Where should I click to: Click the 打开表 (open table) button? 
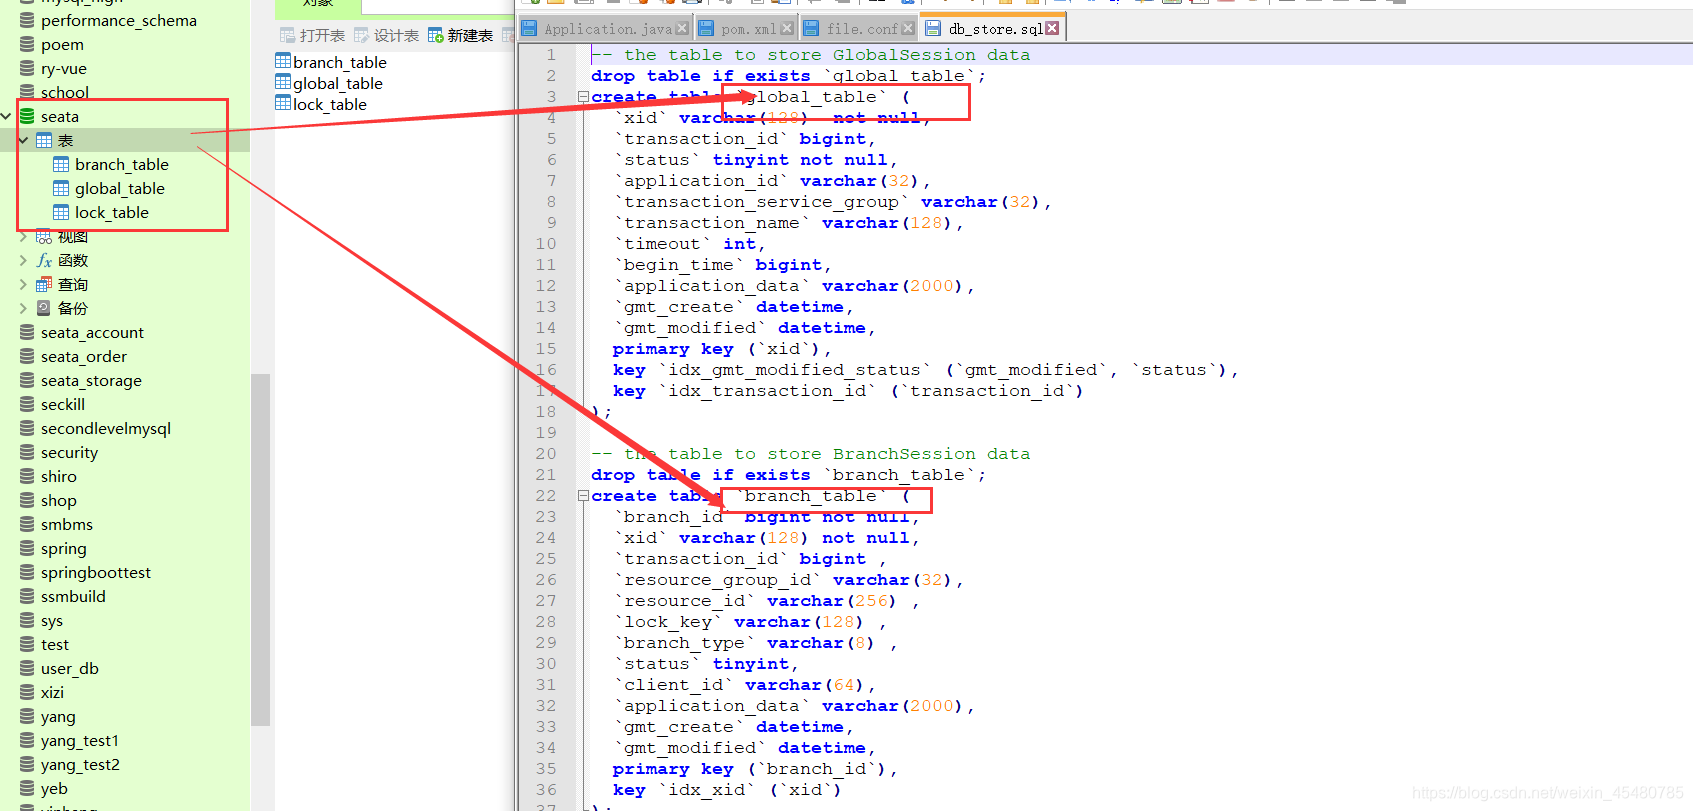tap(312, 36)
